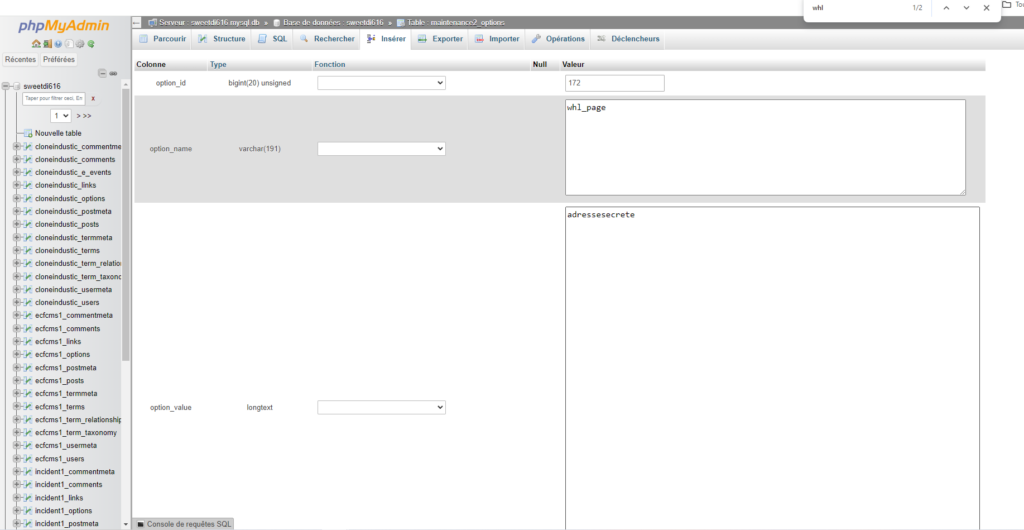This screenshot has width=1024, height=530.
Task: Clear table filter with red X
Action: 93,98
